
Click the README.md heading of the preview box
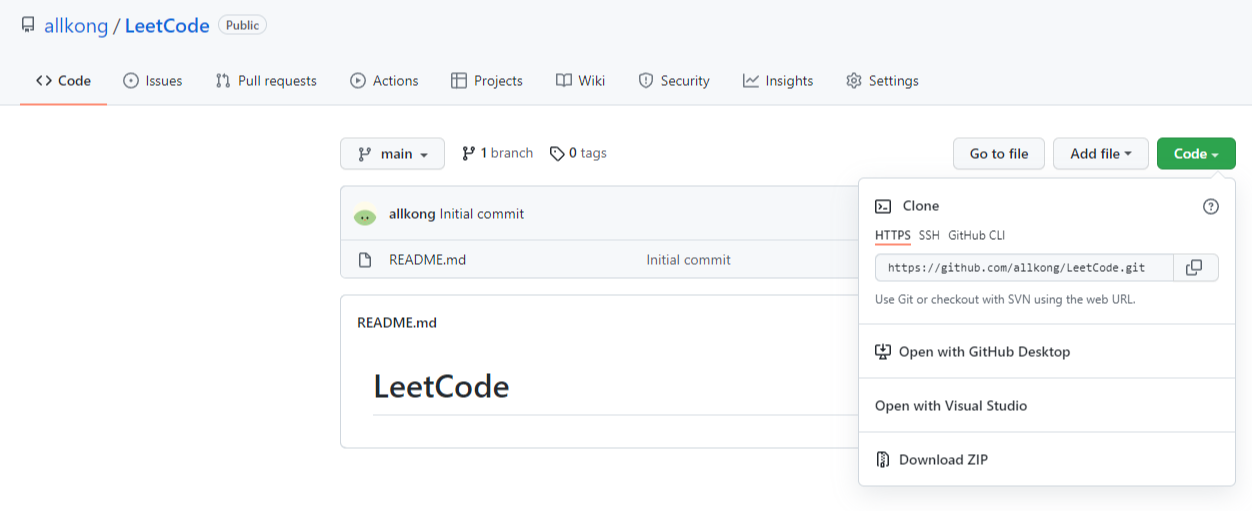pyautogui.click(x=397, y=323)
